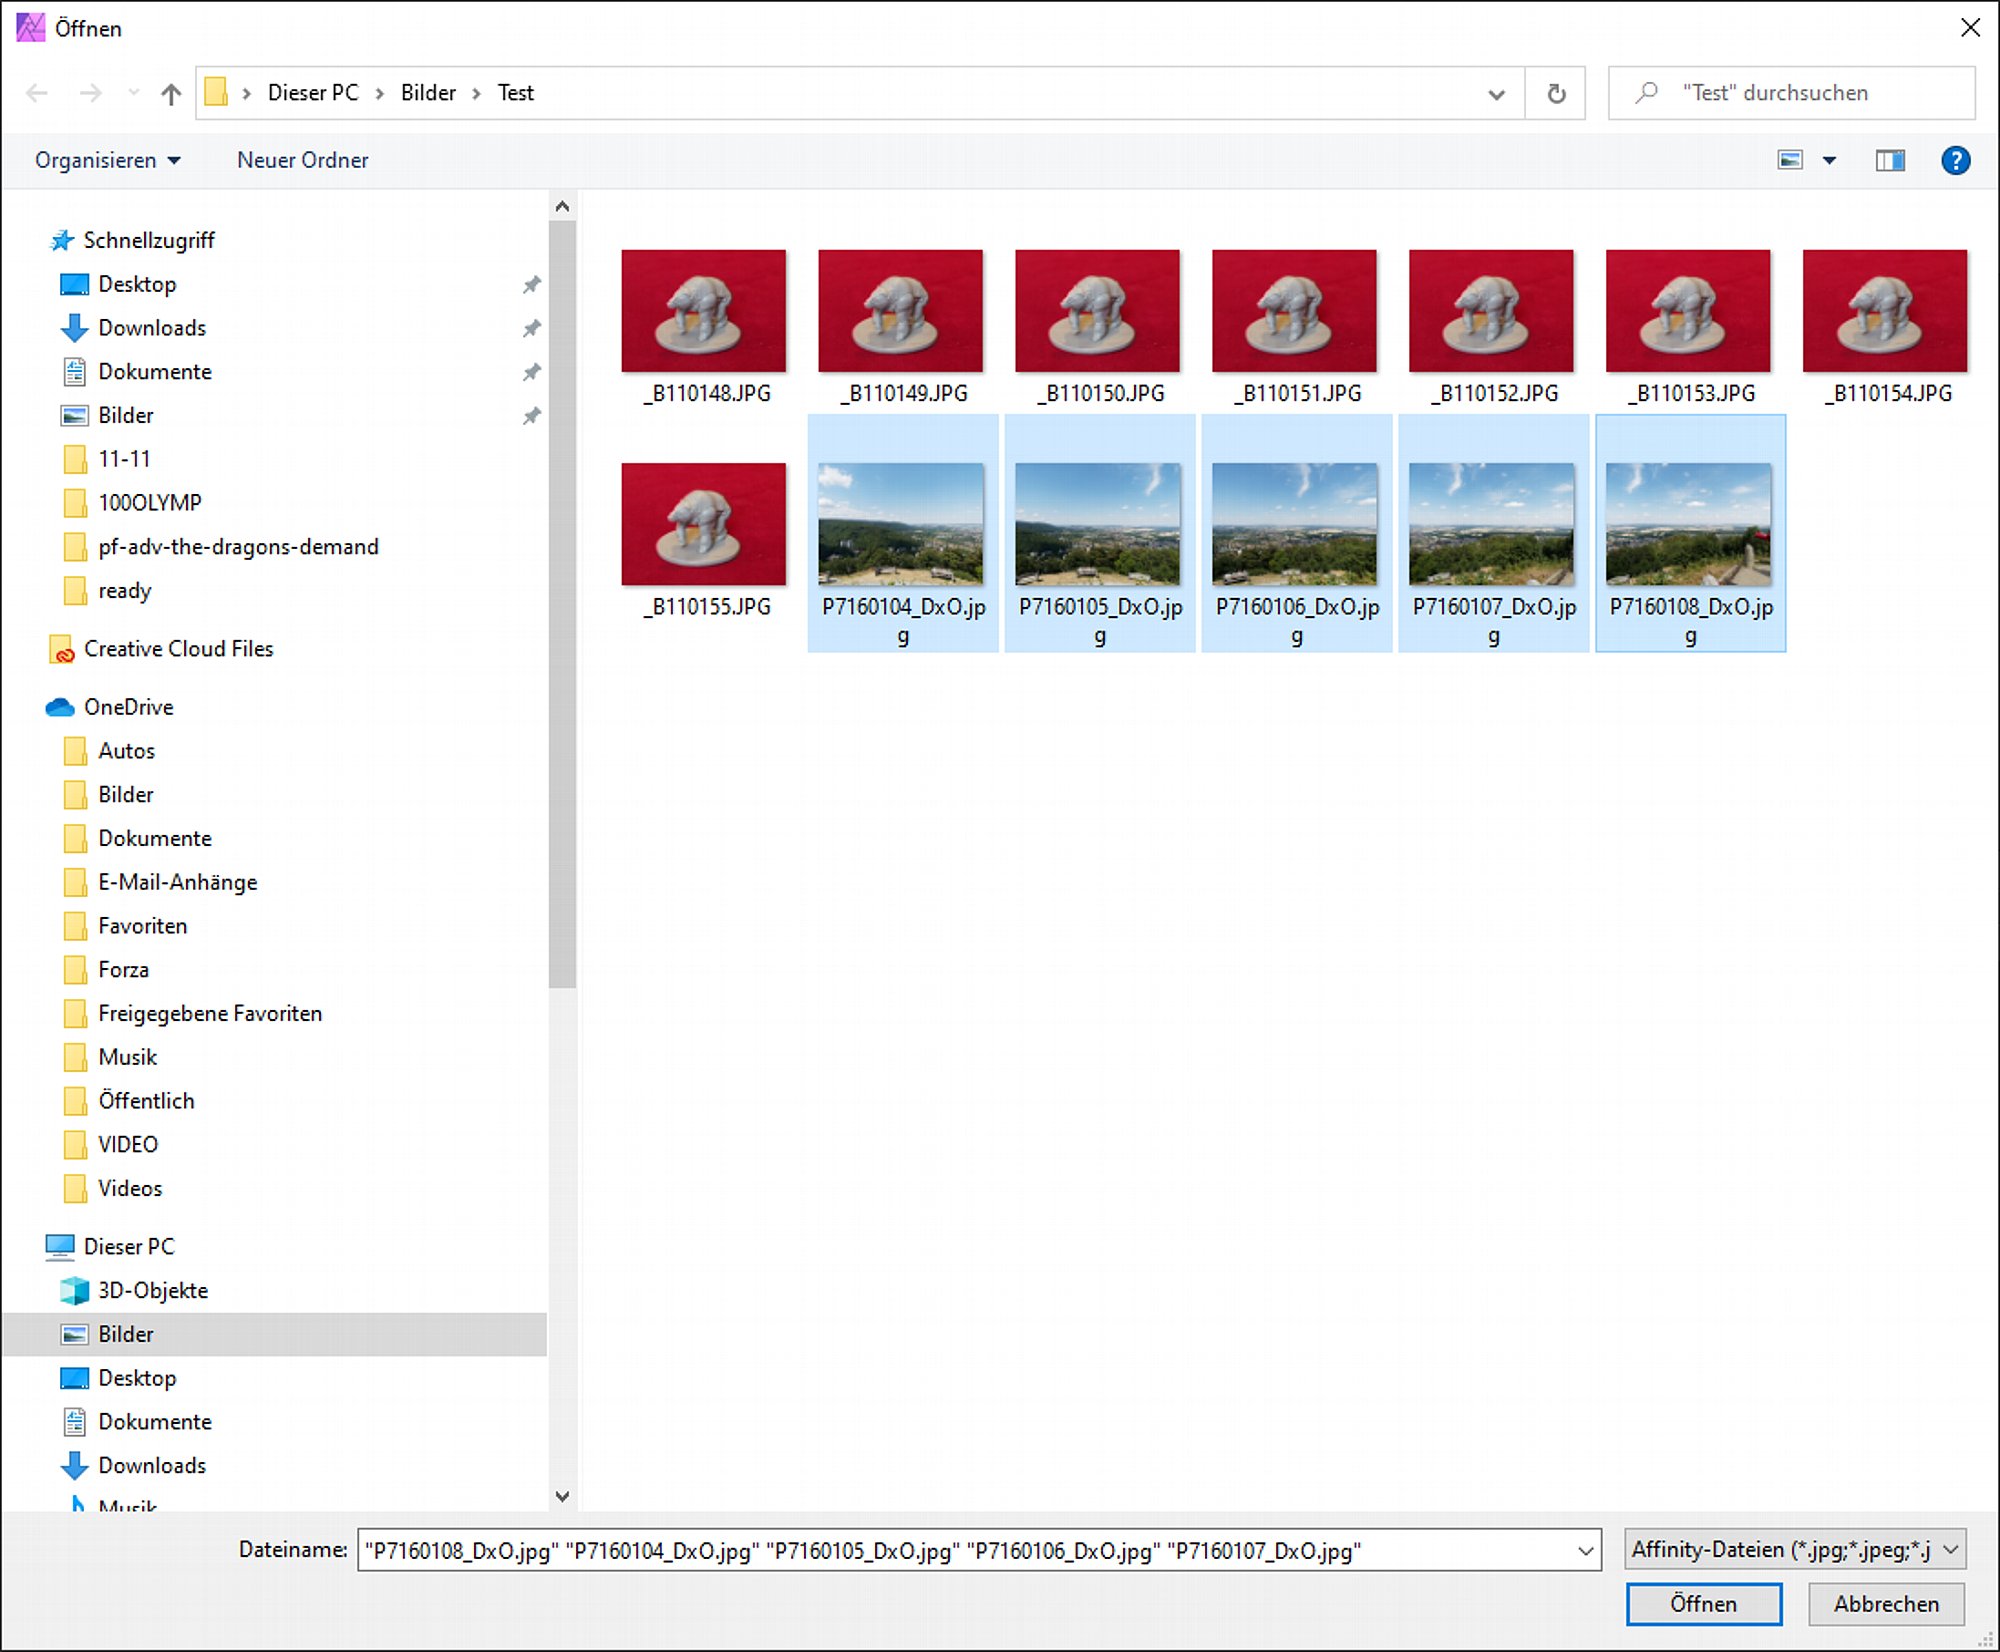Click the back navigation arrow

(x=37, y=94)
